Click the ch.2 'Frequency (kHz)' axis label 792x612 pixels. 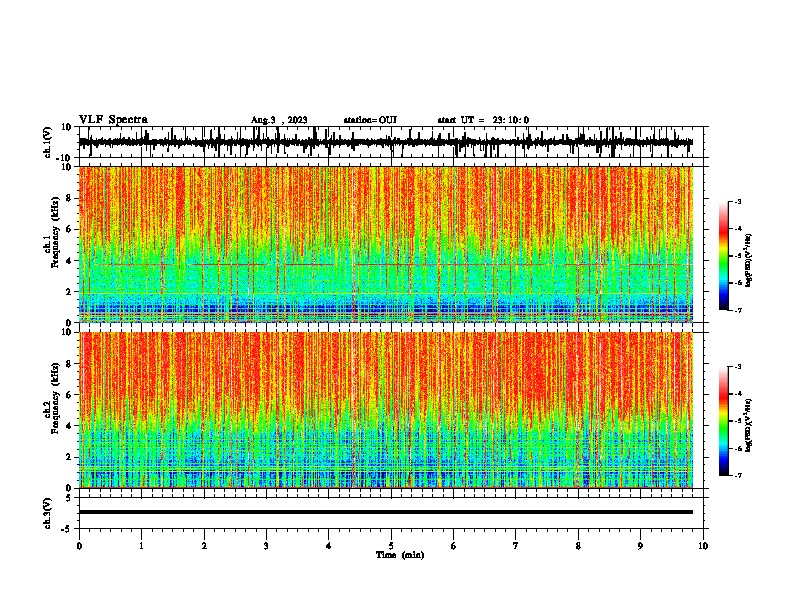tap(55, 398)
